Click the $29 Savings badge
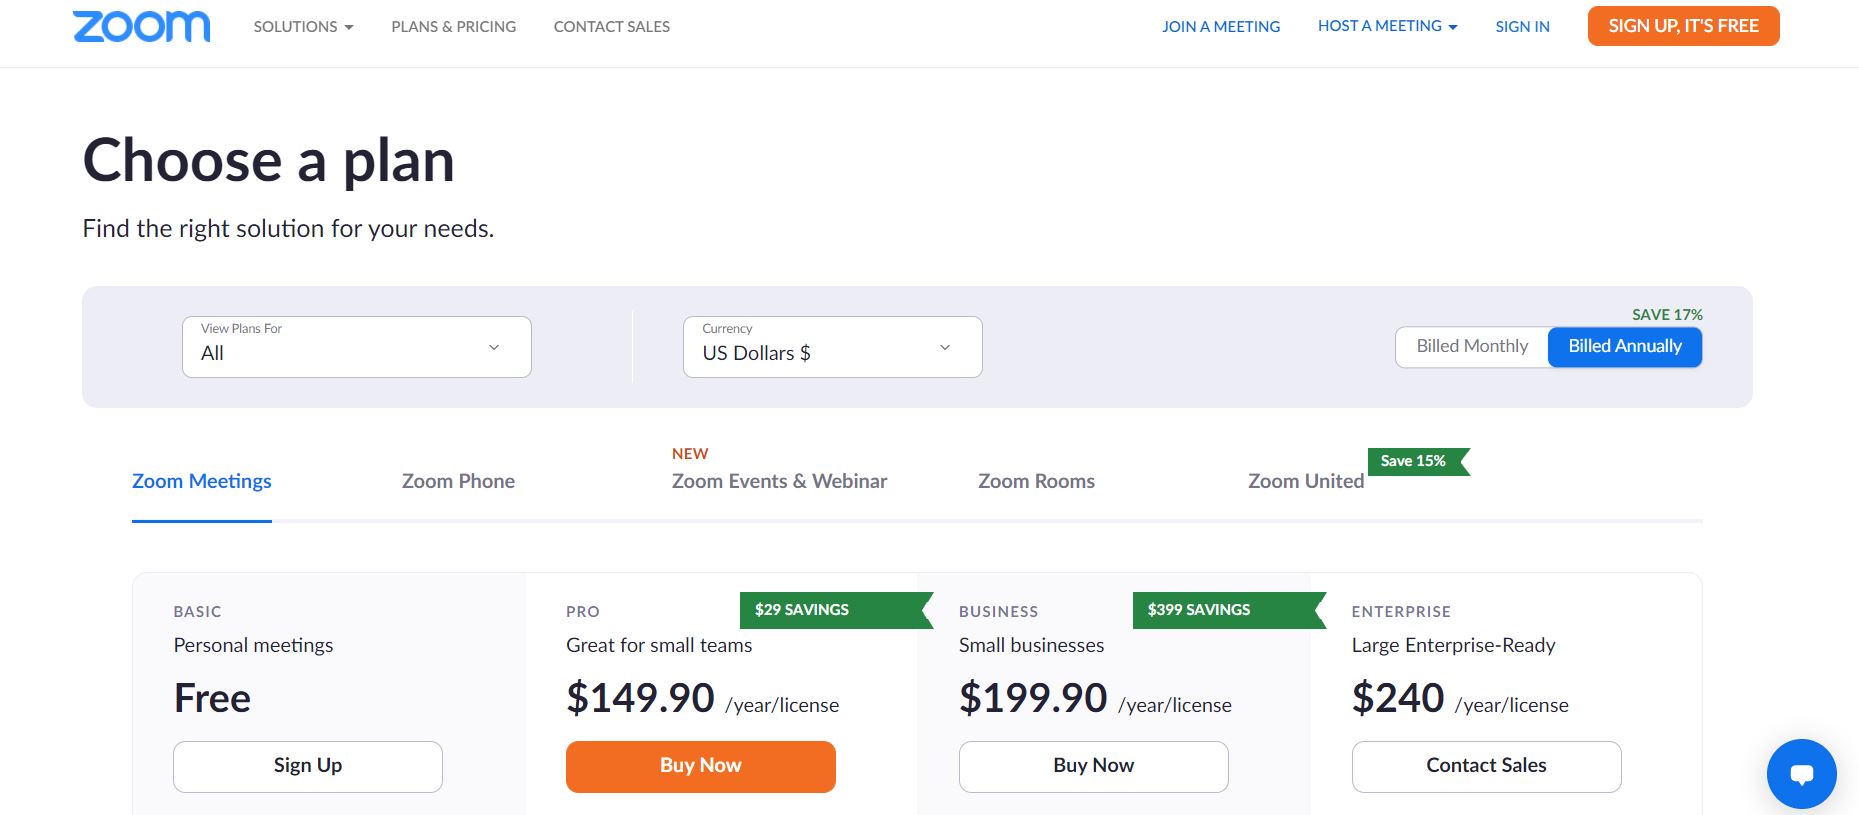This screenshot has width=1859, height=815. [836, 610]
